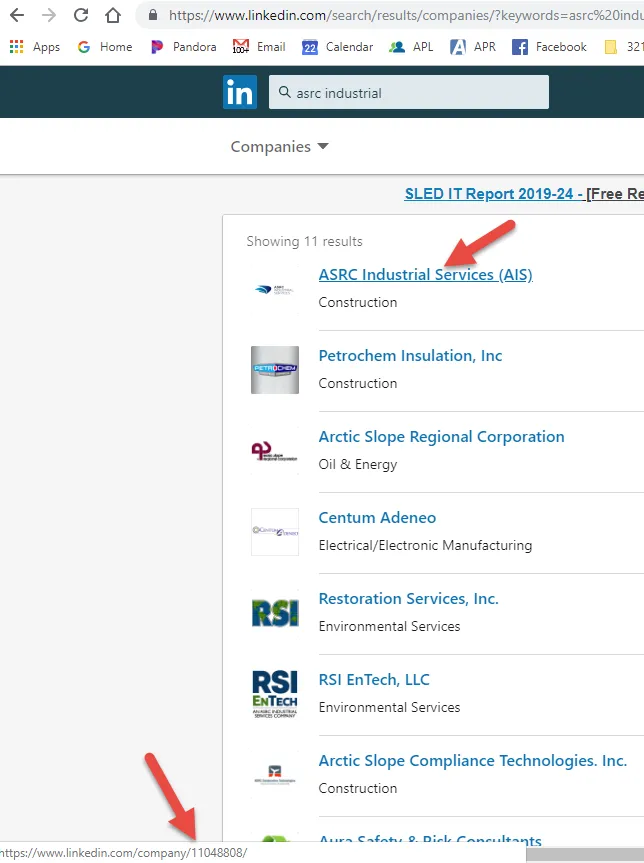Click the Arctic Slope Regional Corporation logo
This screenshot has width=644, height=863.
275,451
